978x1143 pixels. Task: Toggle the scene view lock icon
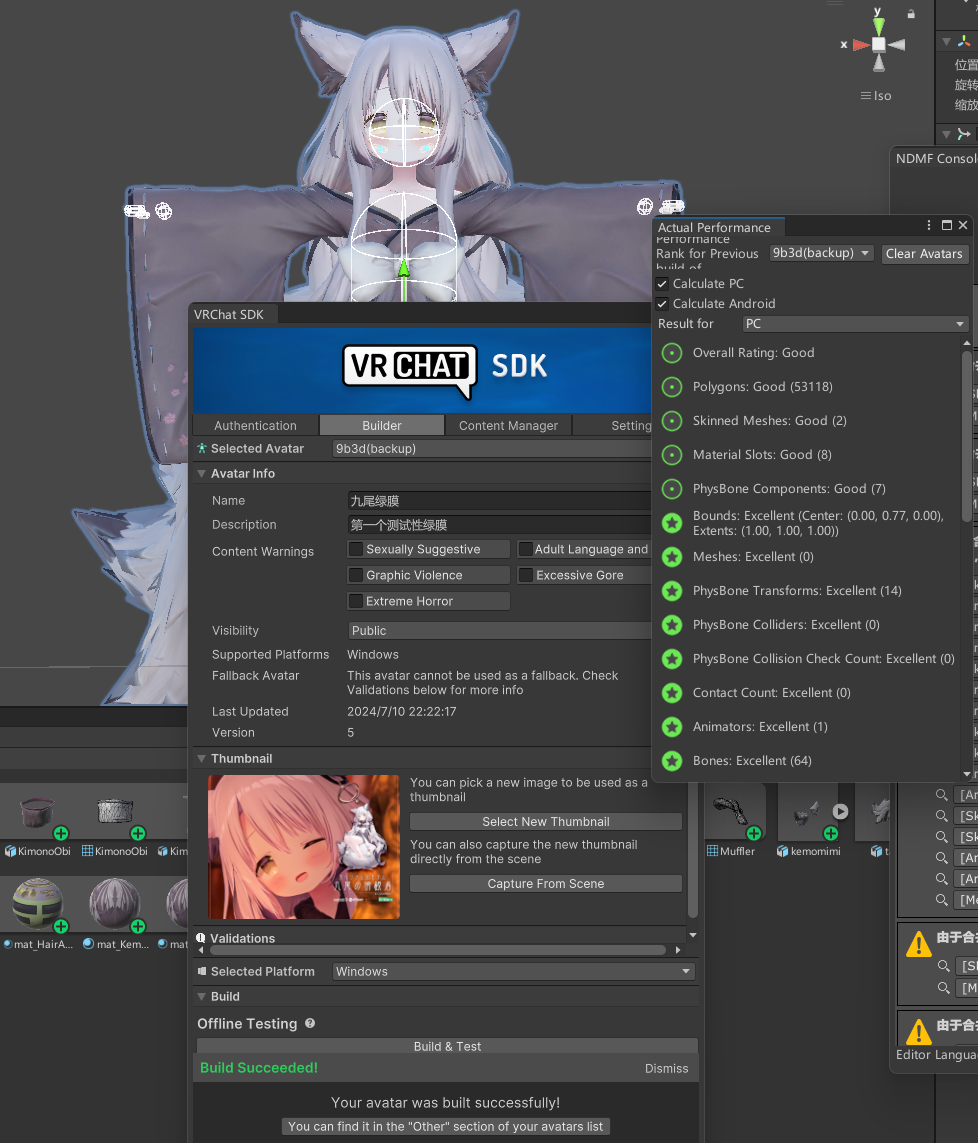[911, 14]
